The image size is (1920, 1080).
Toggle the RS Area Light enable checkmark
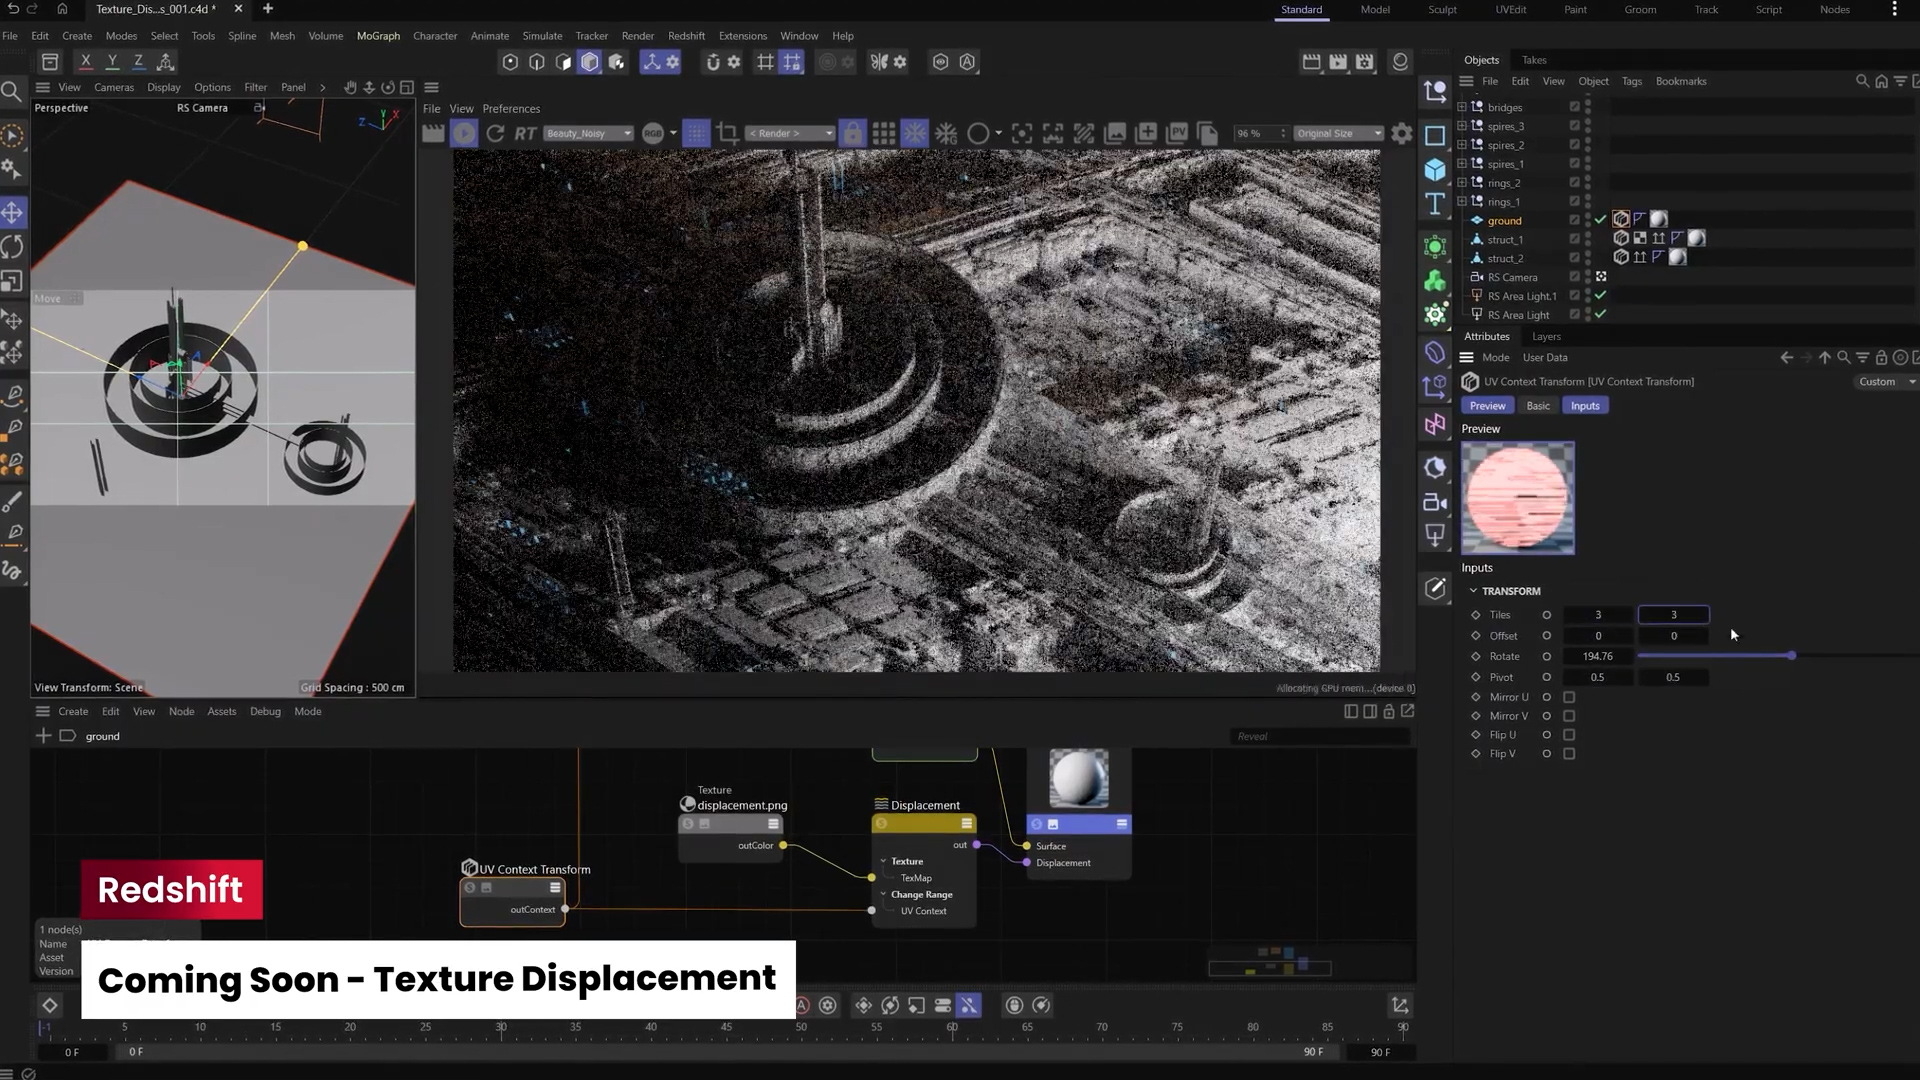(1600, 315)
